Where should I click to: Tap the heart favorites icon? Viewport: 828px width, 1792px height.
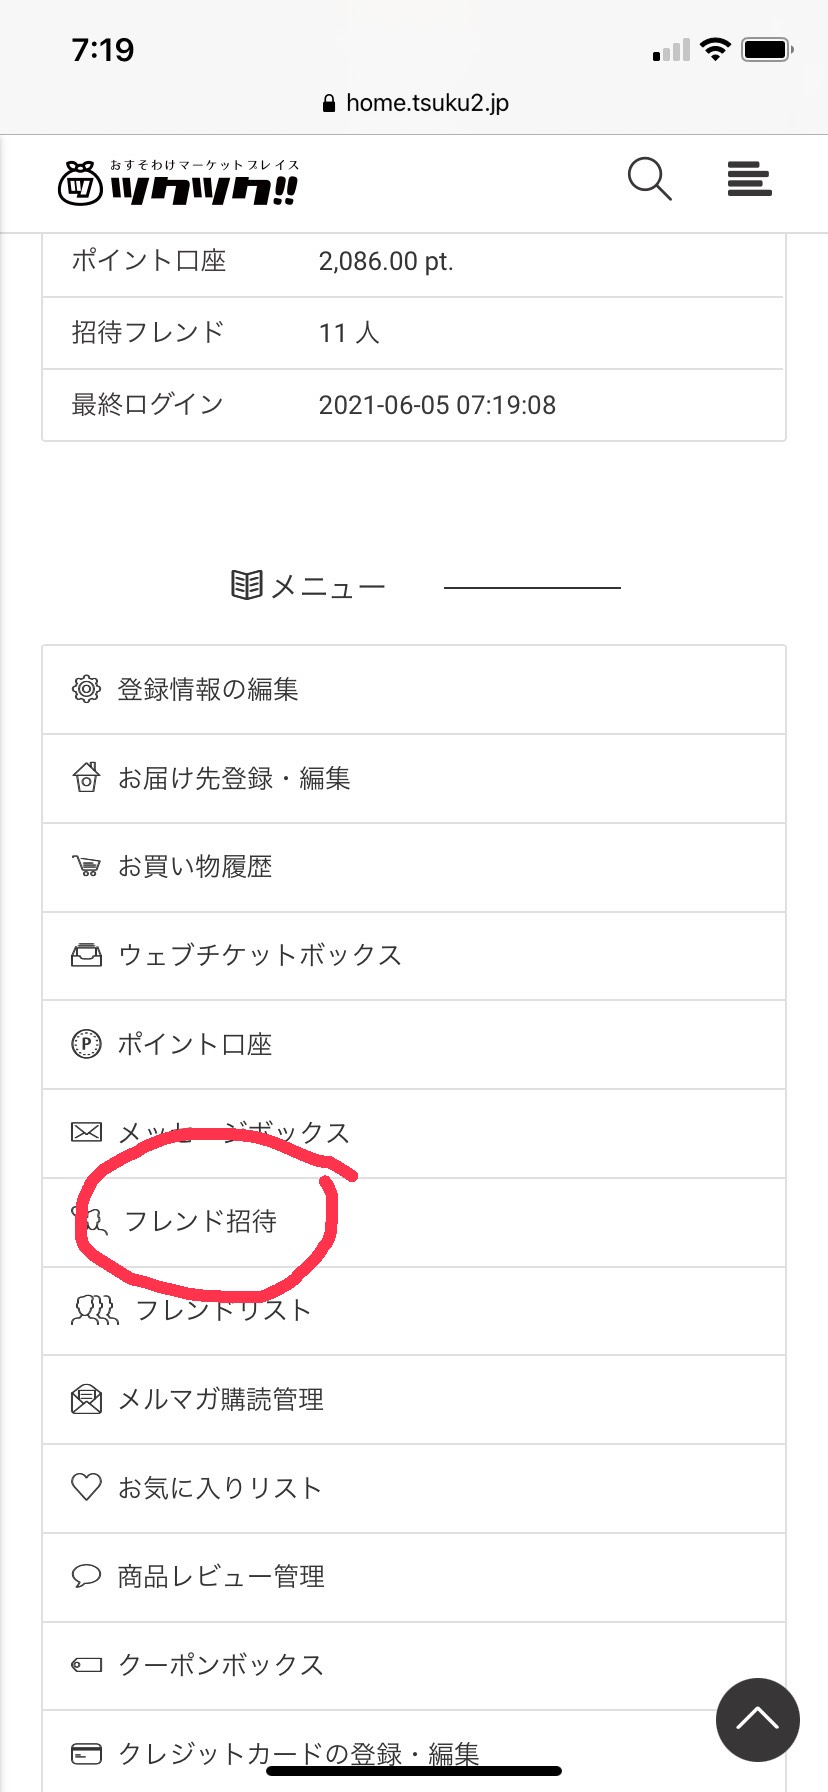tap(87, 1487)
